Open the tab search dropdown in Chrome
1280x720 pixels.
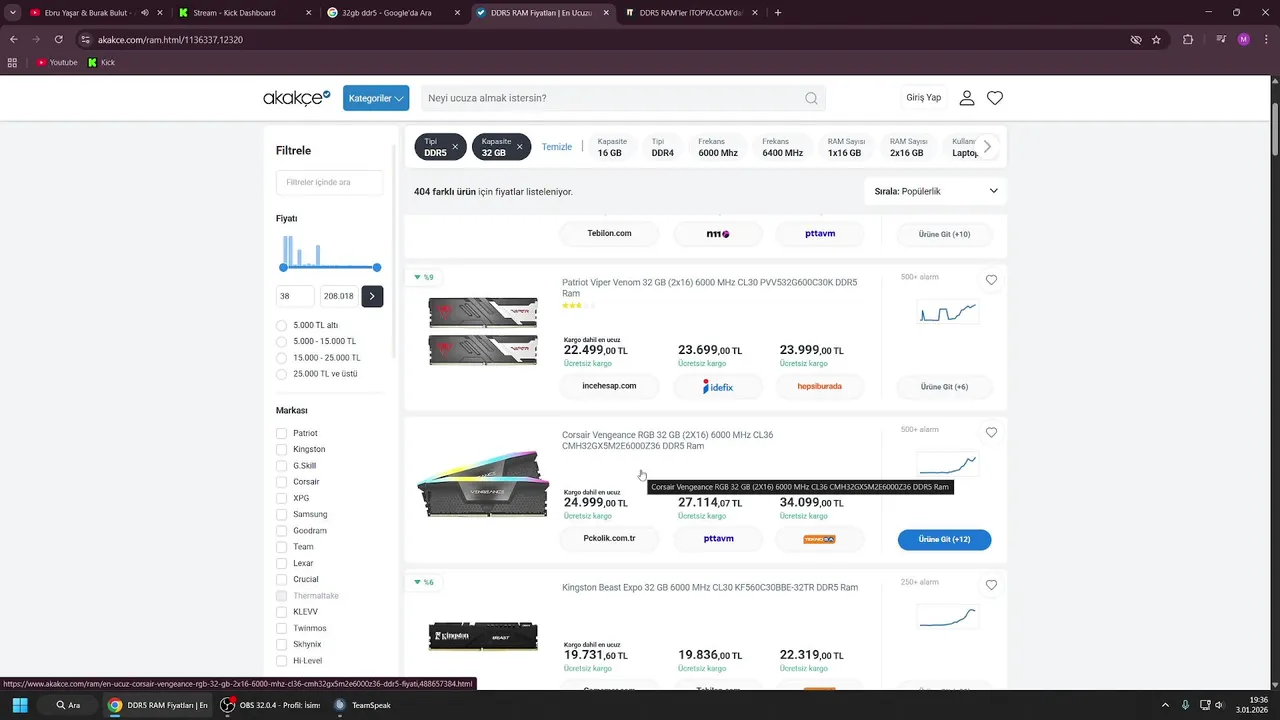point(12,13)
